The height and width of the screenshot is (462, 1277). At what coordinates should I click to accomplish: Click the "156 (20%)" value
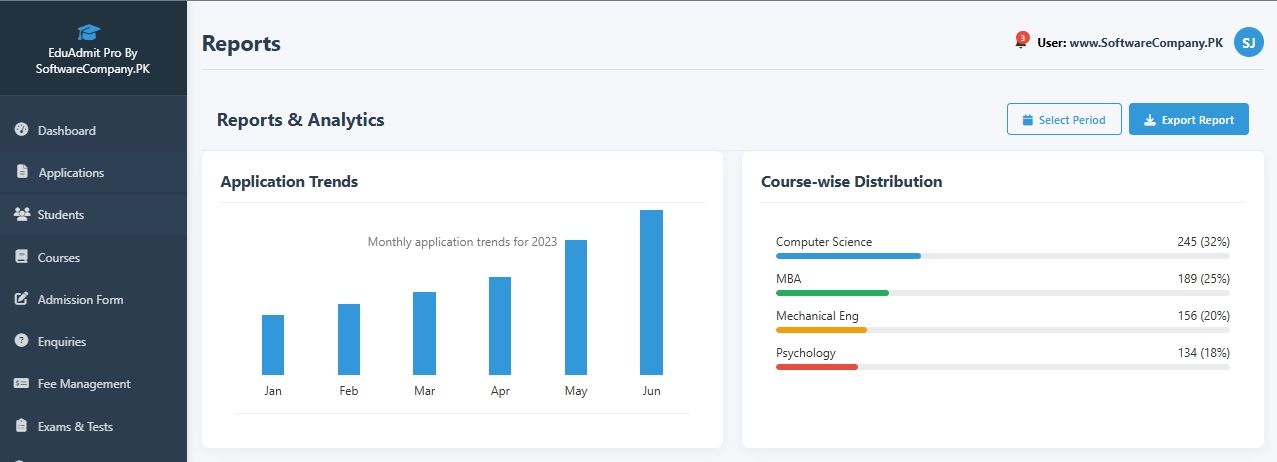point(1203,316)
